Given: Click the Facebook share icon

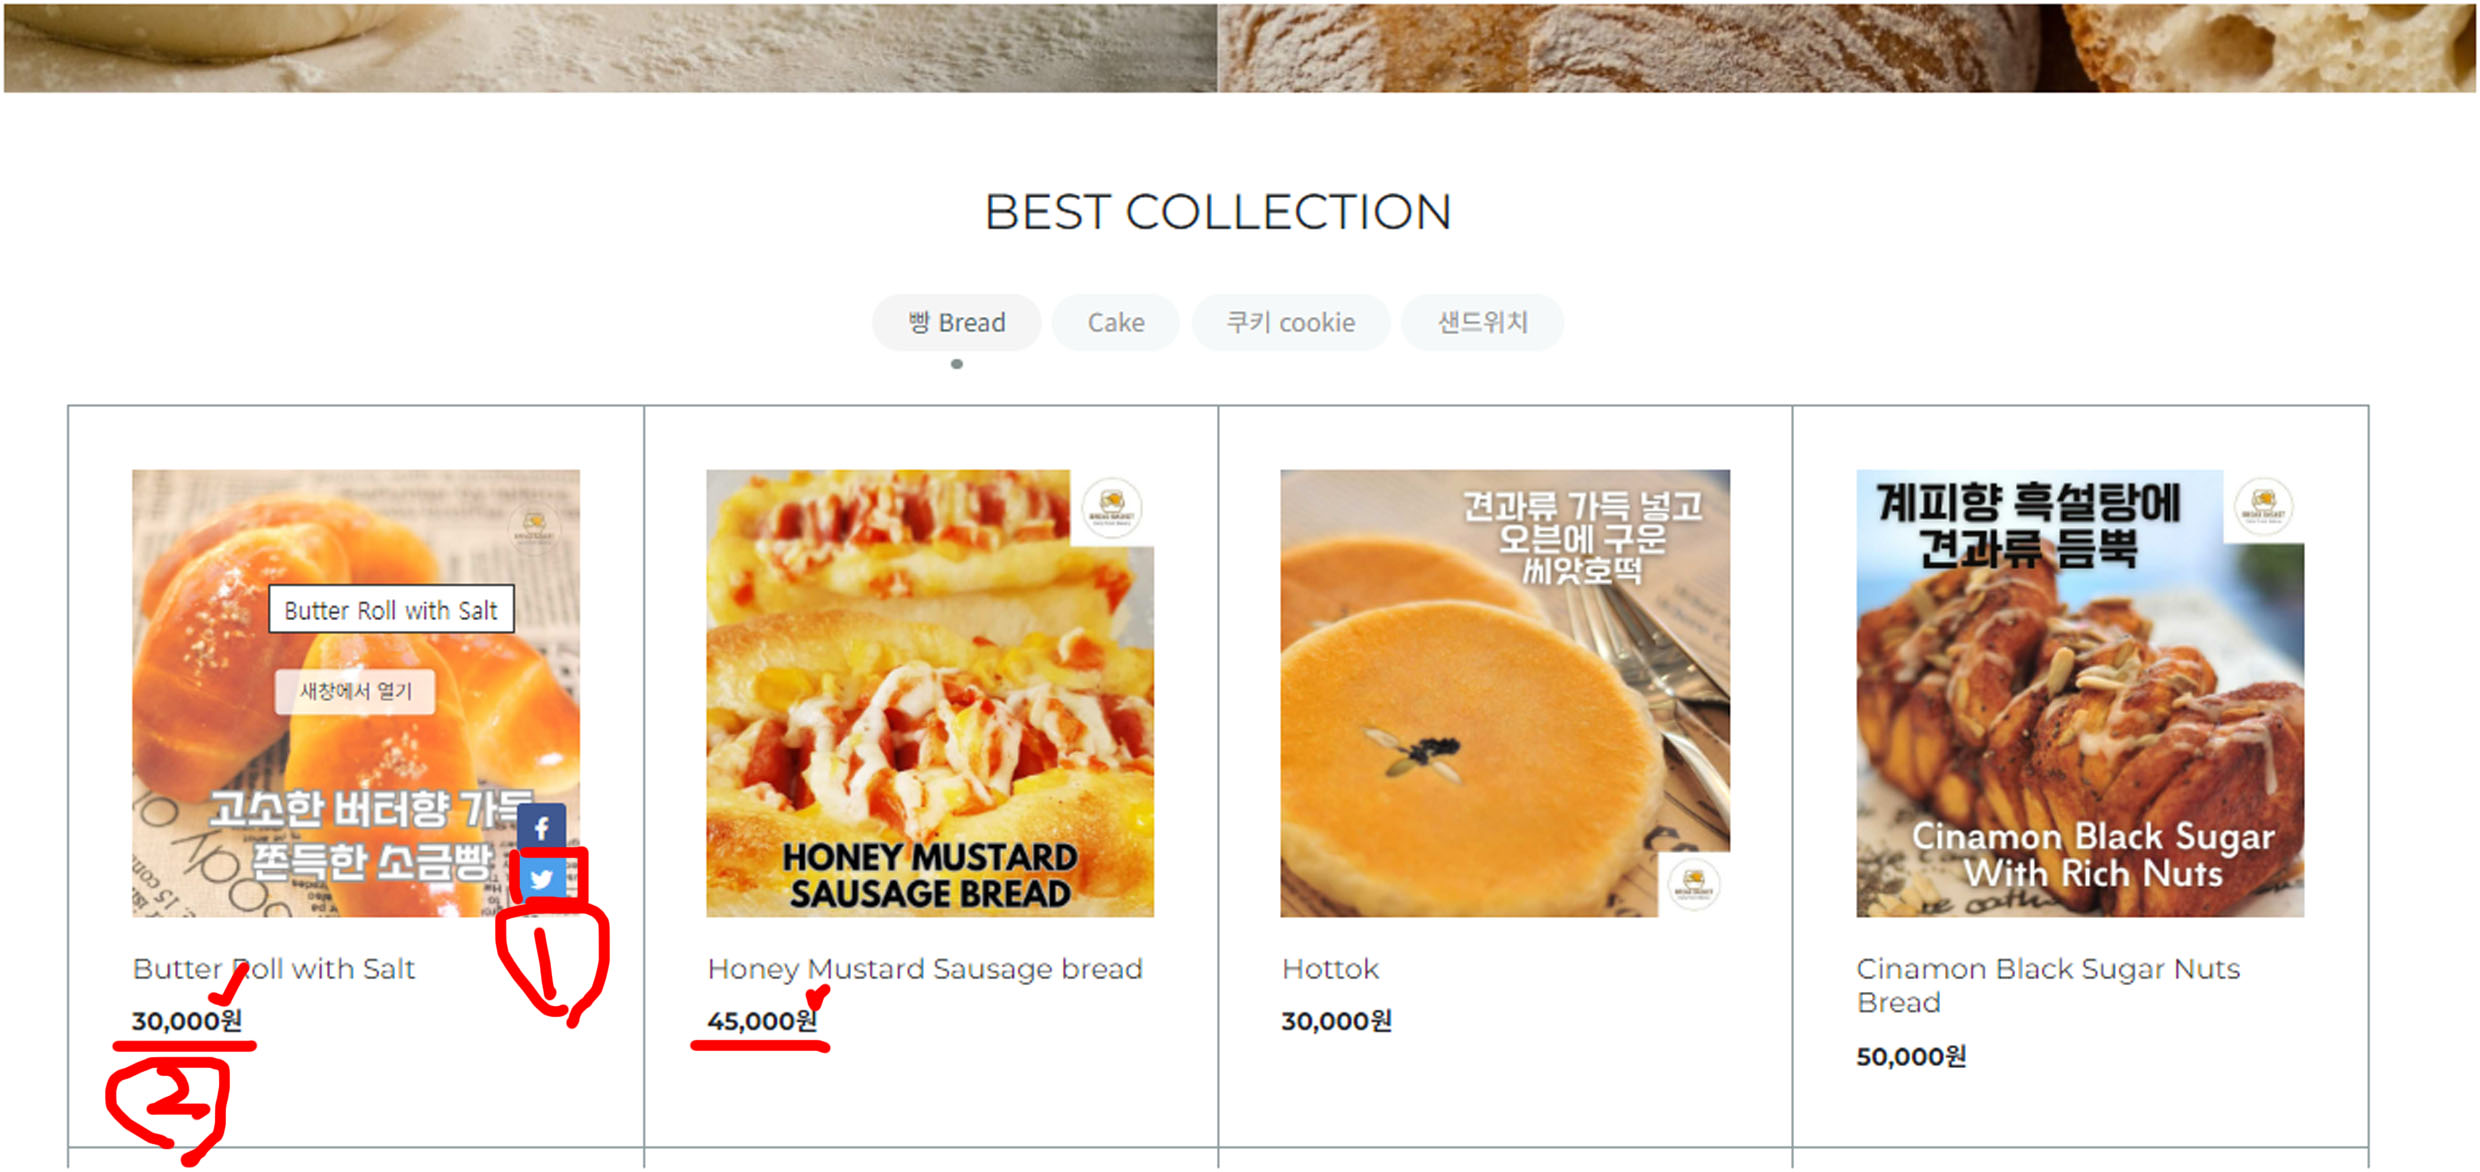Looking at the screenshot, I should 541,828.
